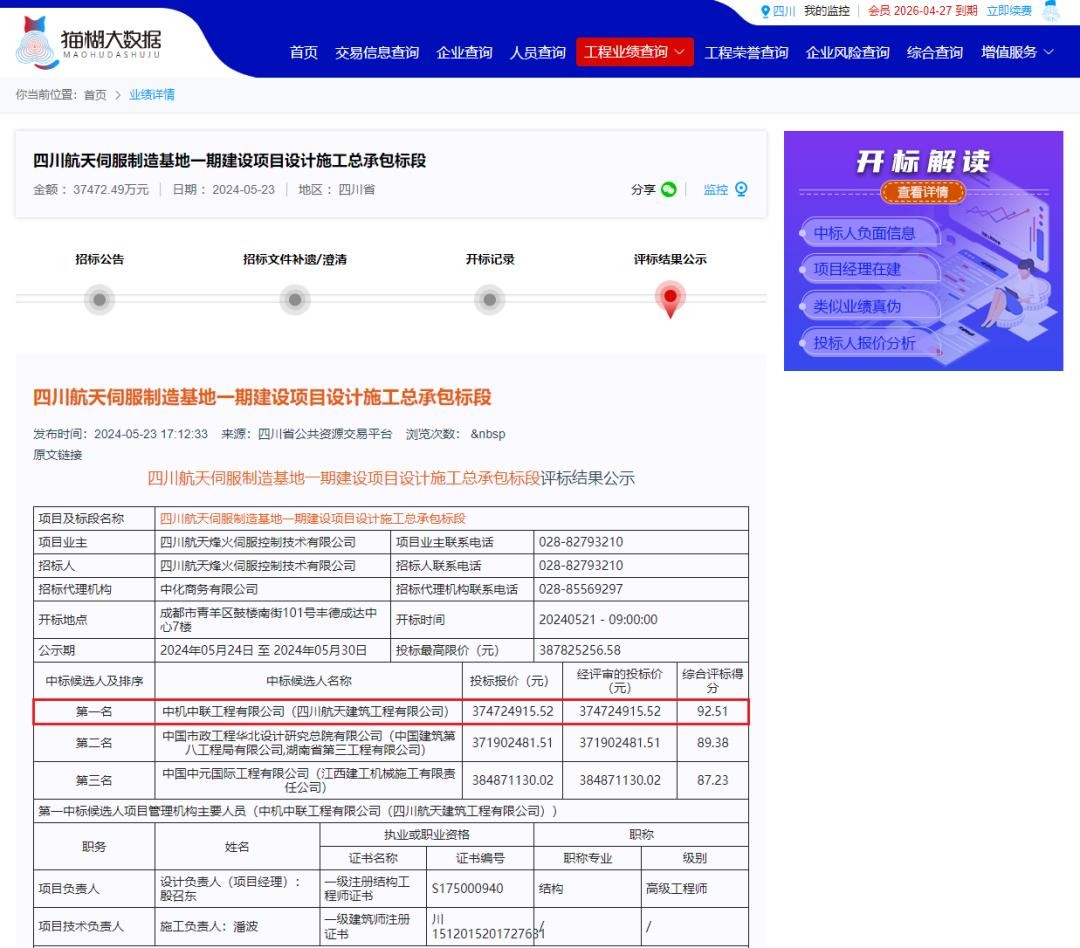Open the 企业查询 menu item
The width and height of the screenshot is (1080, 948).
click(x=464, y=52)
